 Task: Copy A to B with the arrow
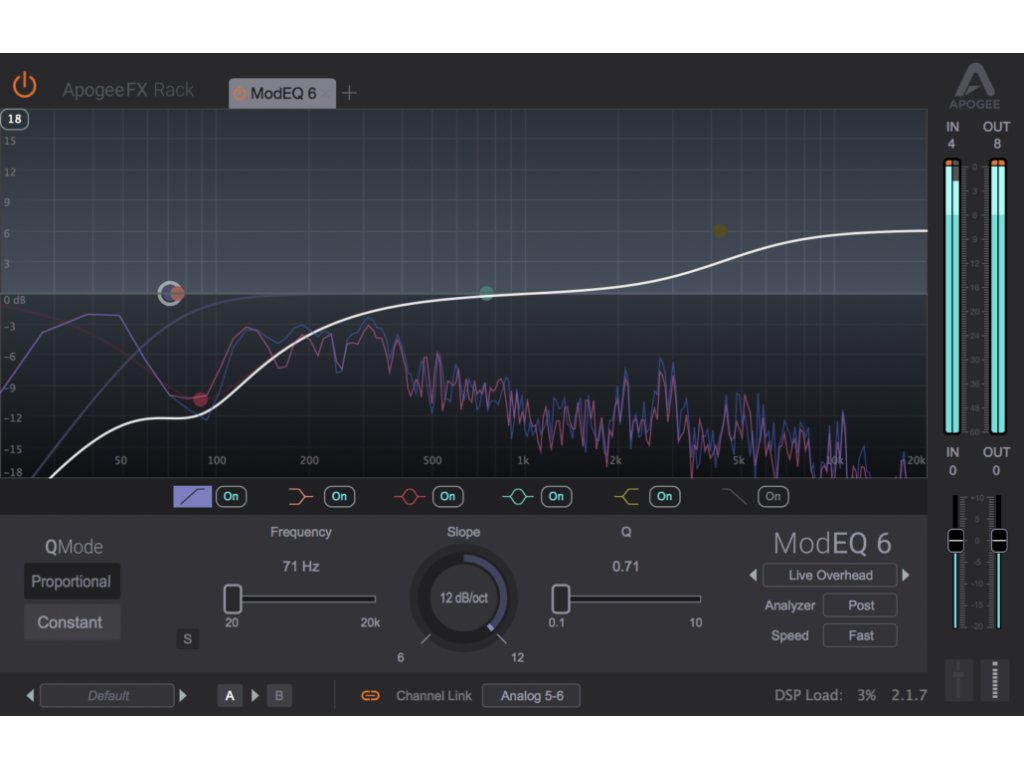click(x=255, y=696)
